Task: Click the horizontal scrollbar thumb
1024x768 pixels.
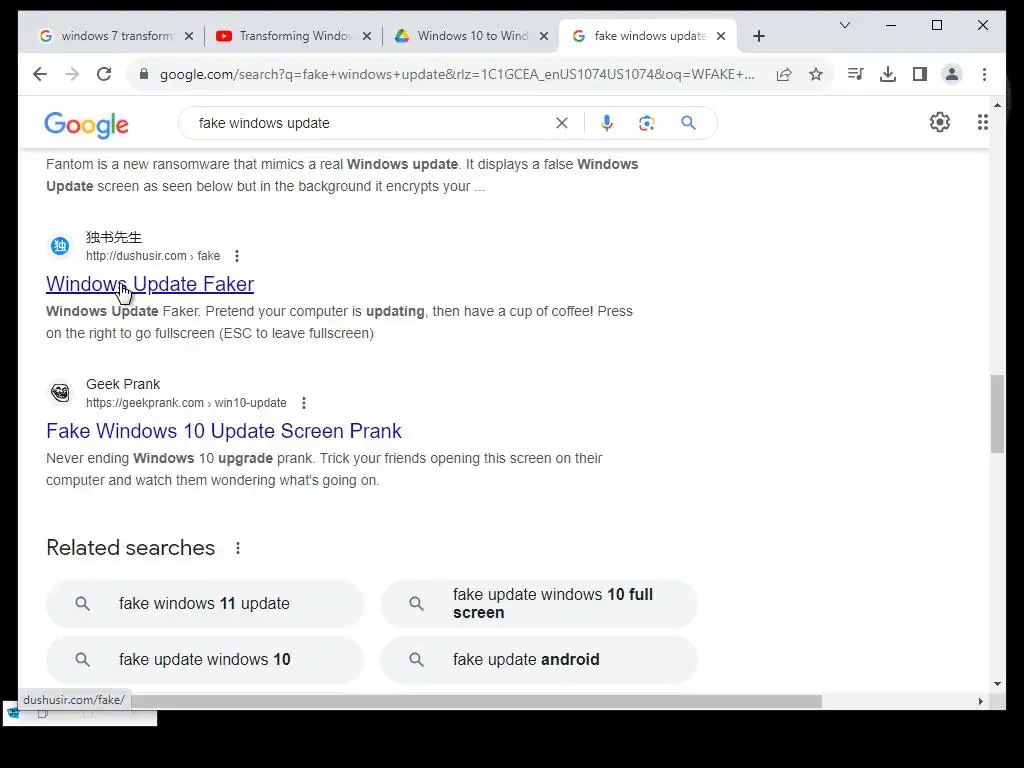Action: point(476,701)
